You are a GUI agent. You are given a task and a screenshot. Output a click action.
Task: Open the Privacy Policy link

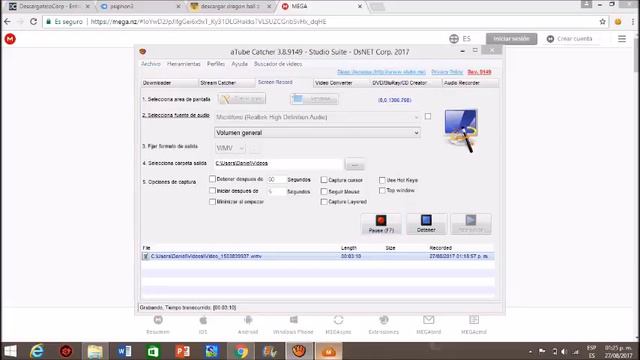click(447, 72)
